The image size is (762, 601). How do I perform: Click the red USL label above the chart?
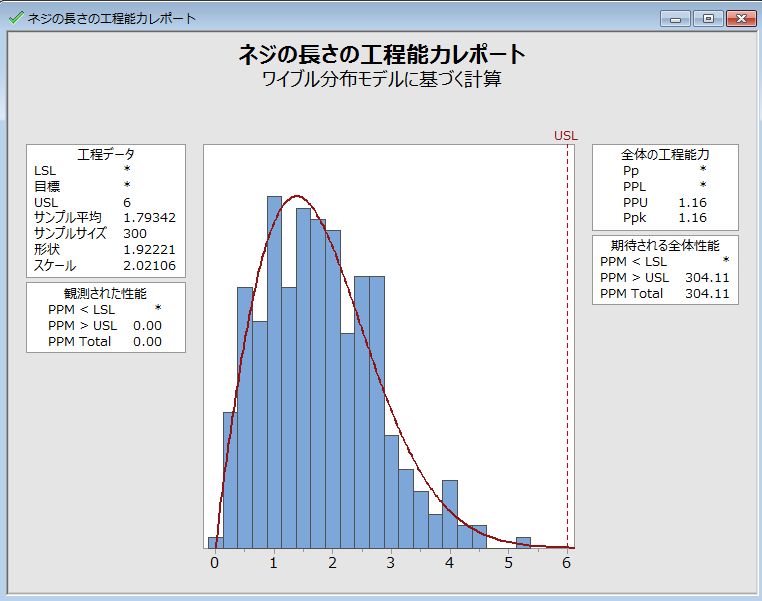point(566,136)
